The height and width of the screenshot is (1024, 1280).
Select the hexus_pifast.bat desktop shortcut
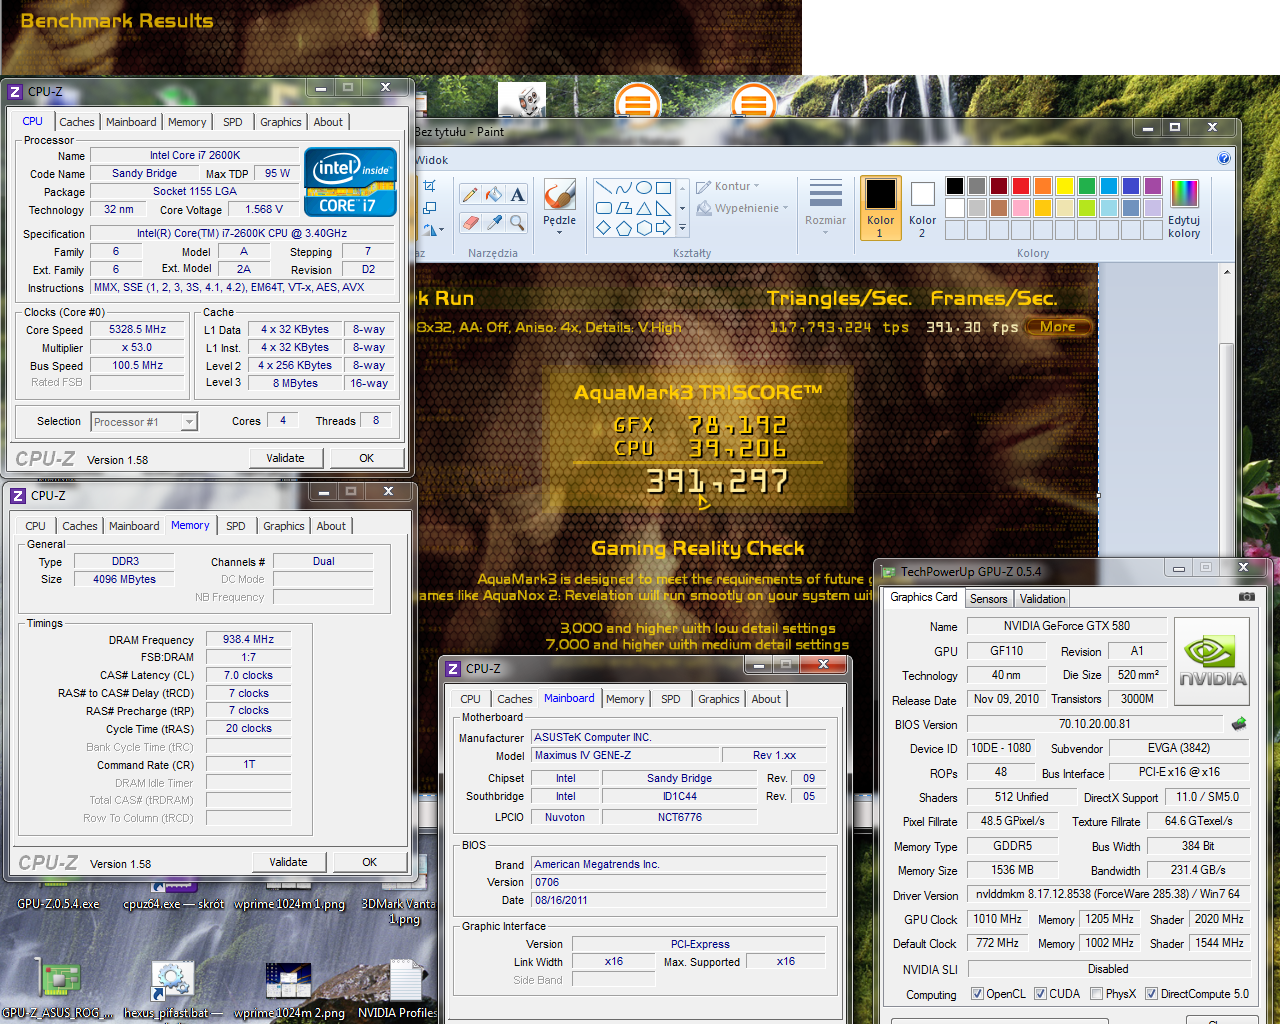click(172, 989)
